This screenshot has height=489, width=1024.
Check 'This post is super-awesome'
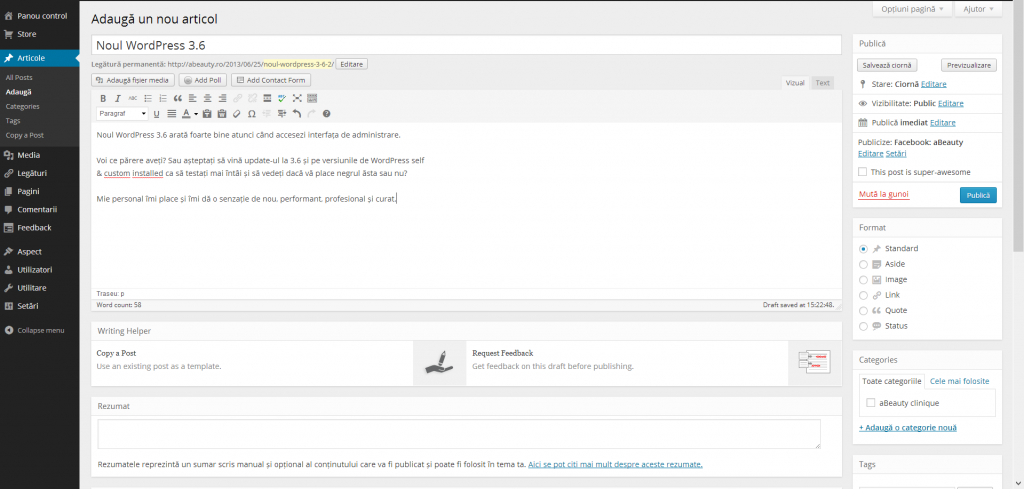pyautogui.click(x=863, y=172)
